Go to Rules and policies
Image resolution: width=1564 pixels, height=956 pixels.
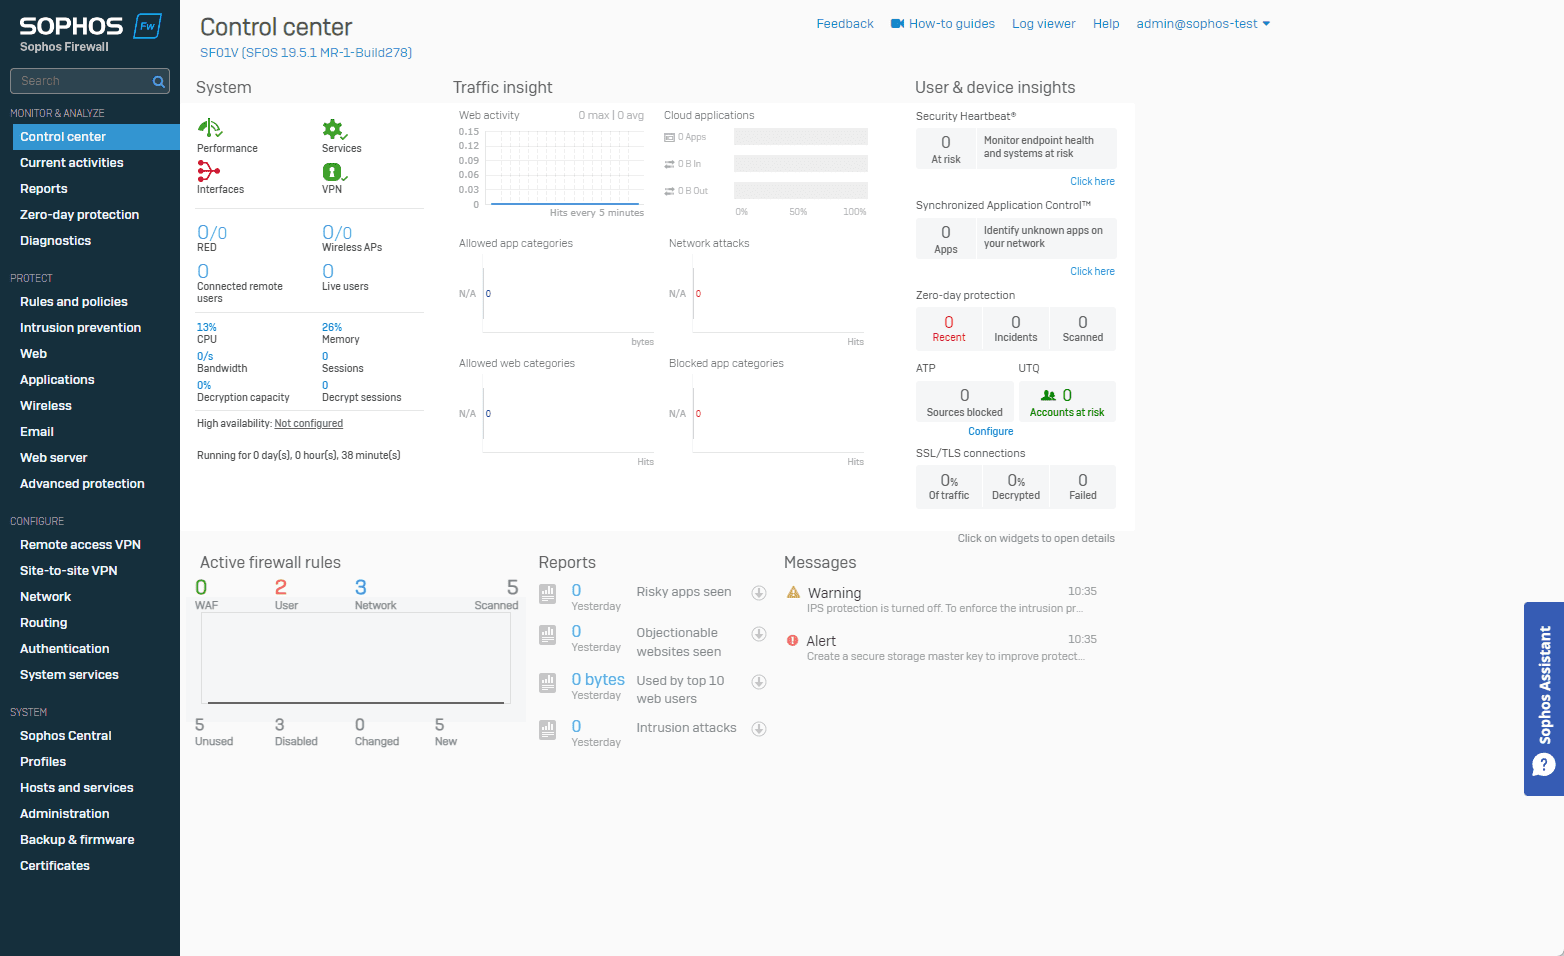pyautogui.click(x=74, y=302)
